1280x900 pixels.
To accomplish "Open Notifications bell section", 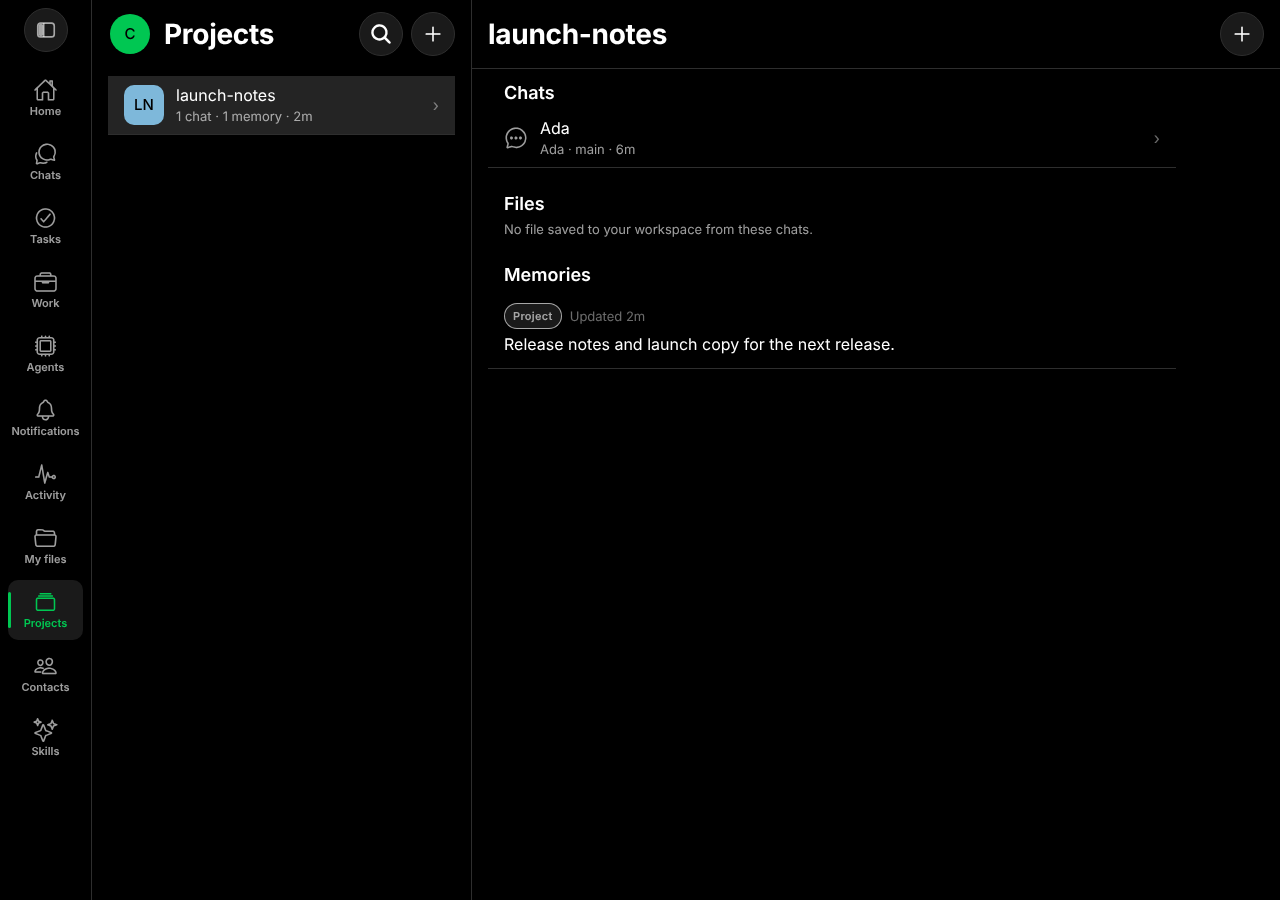I will 45,418.
